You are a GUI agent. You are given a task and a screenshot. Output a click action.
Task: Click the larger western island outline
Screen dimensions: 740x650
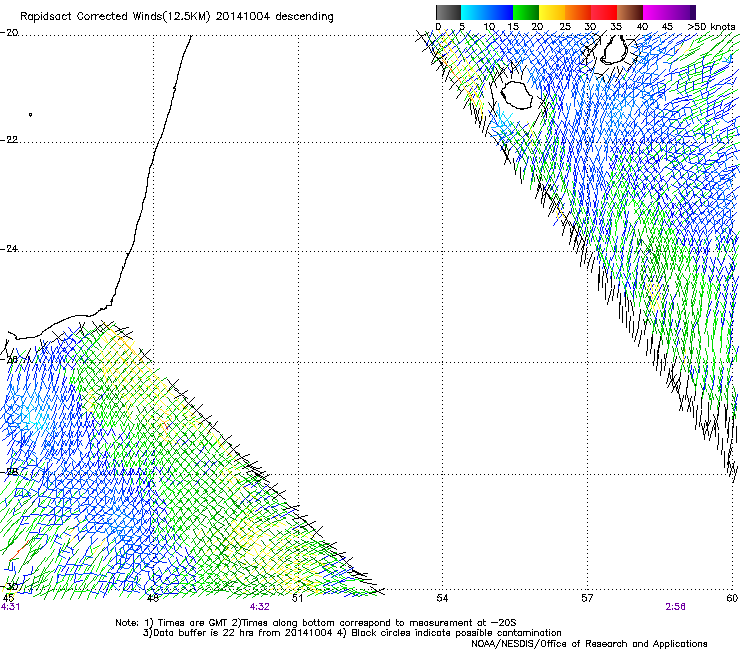pyautogui.click(x=516, y=94)
